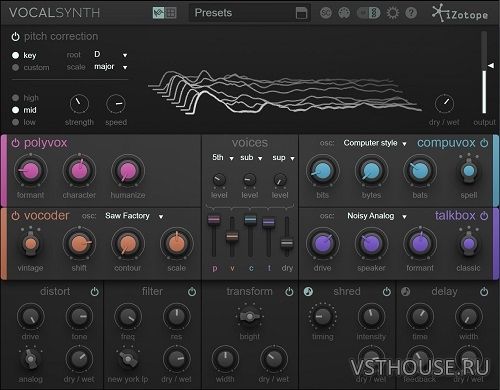The height and width of the screenshot is (390, 500).
Task: Enable the filter effect power button
Action: pyautogui.click(x=192, y=292)
